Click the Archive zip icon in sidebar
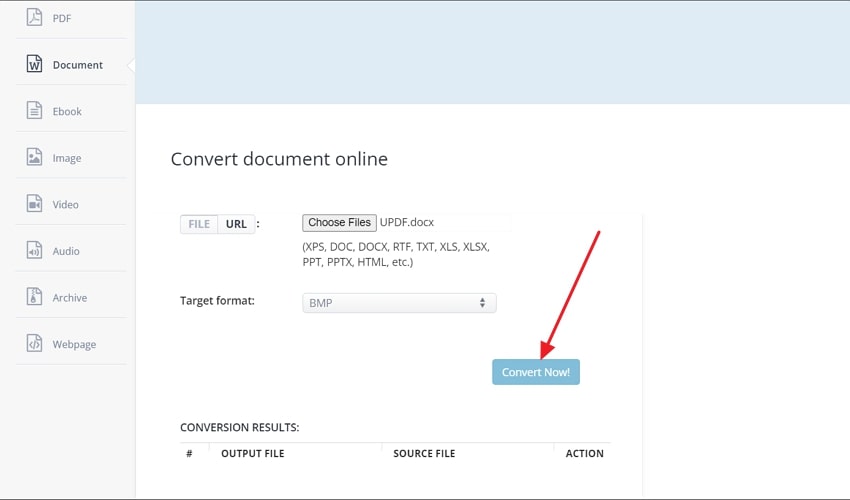Screen dimensions: 850x500 34,297
